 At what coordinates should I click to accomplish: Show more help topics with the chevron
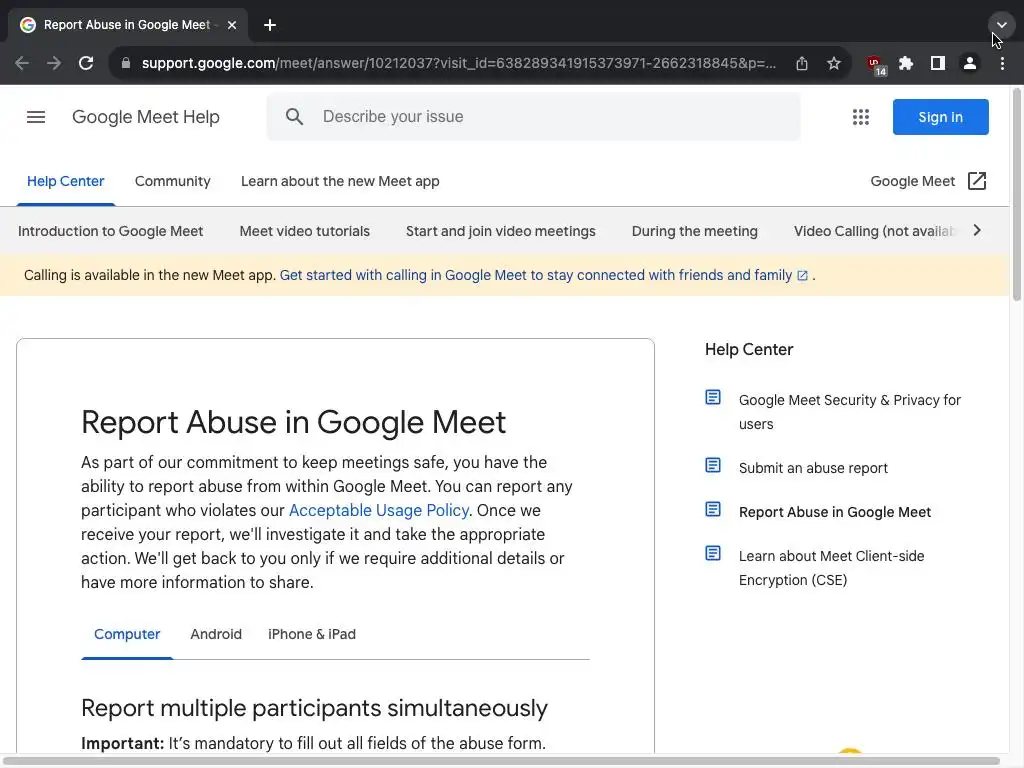click(x=977, y=231)
